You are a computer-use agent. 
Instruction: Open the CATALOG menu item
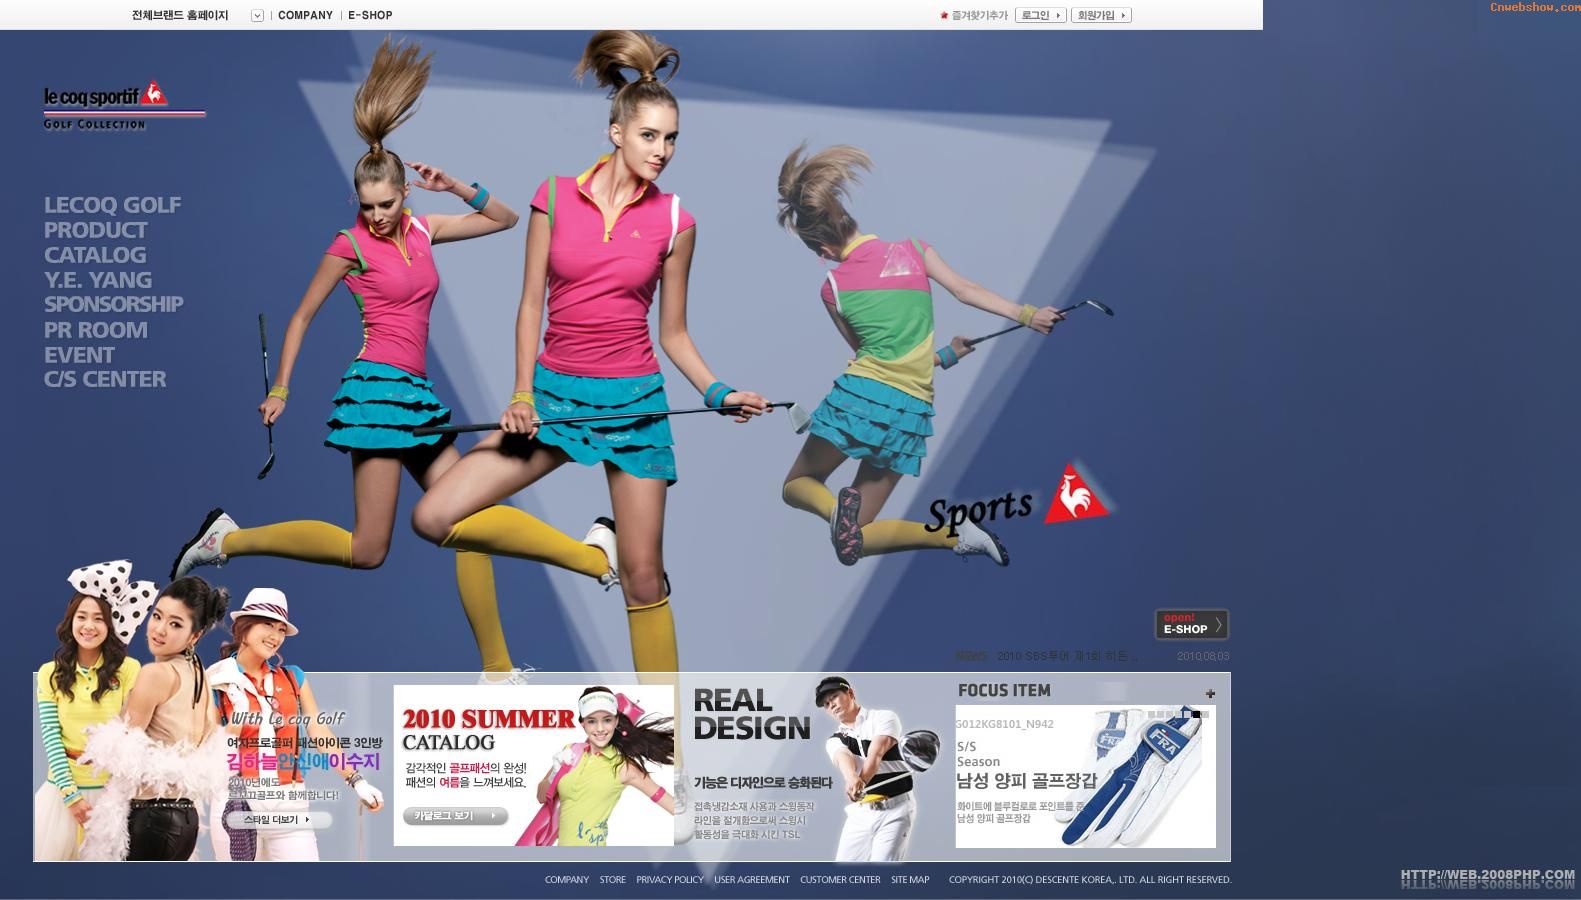coord(95,255)
